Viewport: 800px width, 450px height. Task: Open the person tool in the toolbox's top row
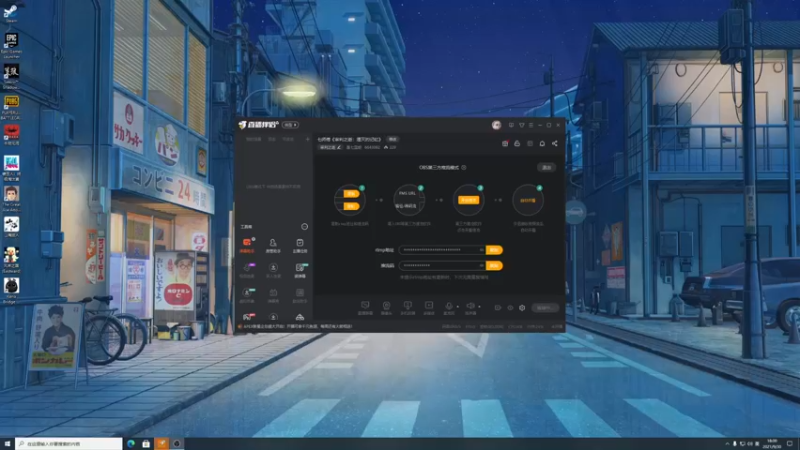point(273,245)
